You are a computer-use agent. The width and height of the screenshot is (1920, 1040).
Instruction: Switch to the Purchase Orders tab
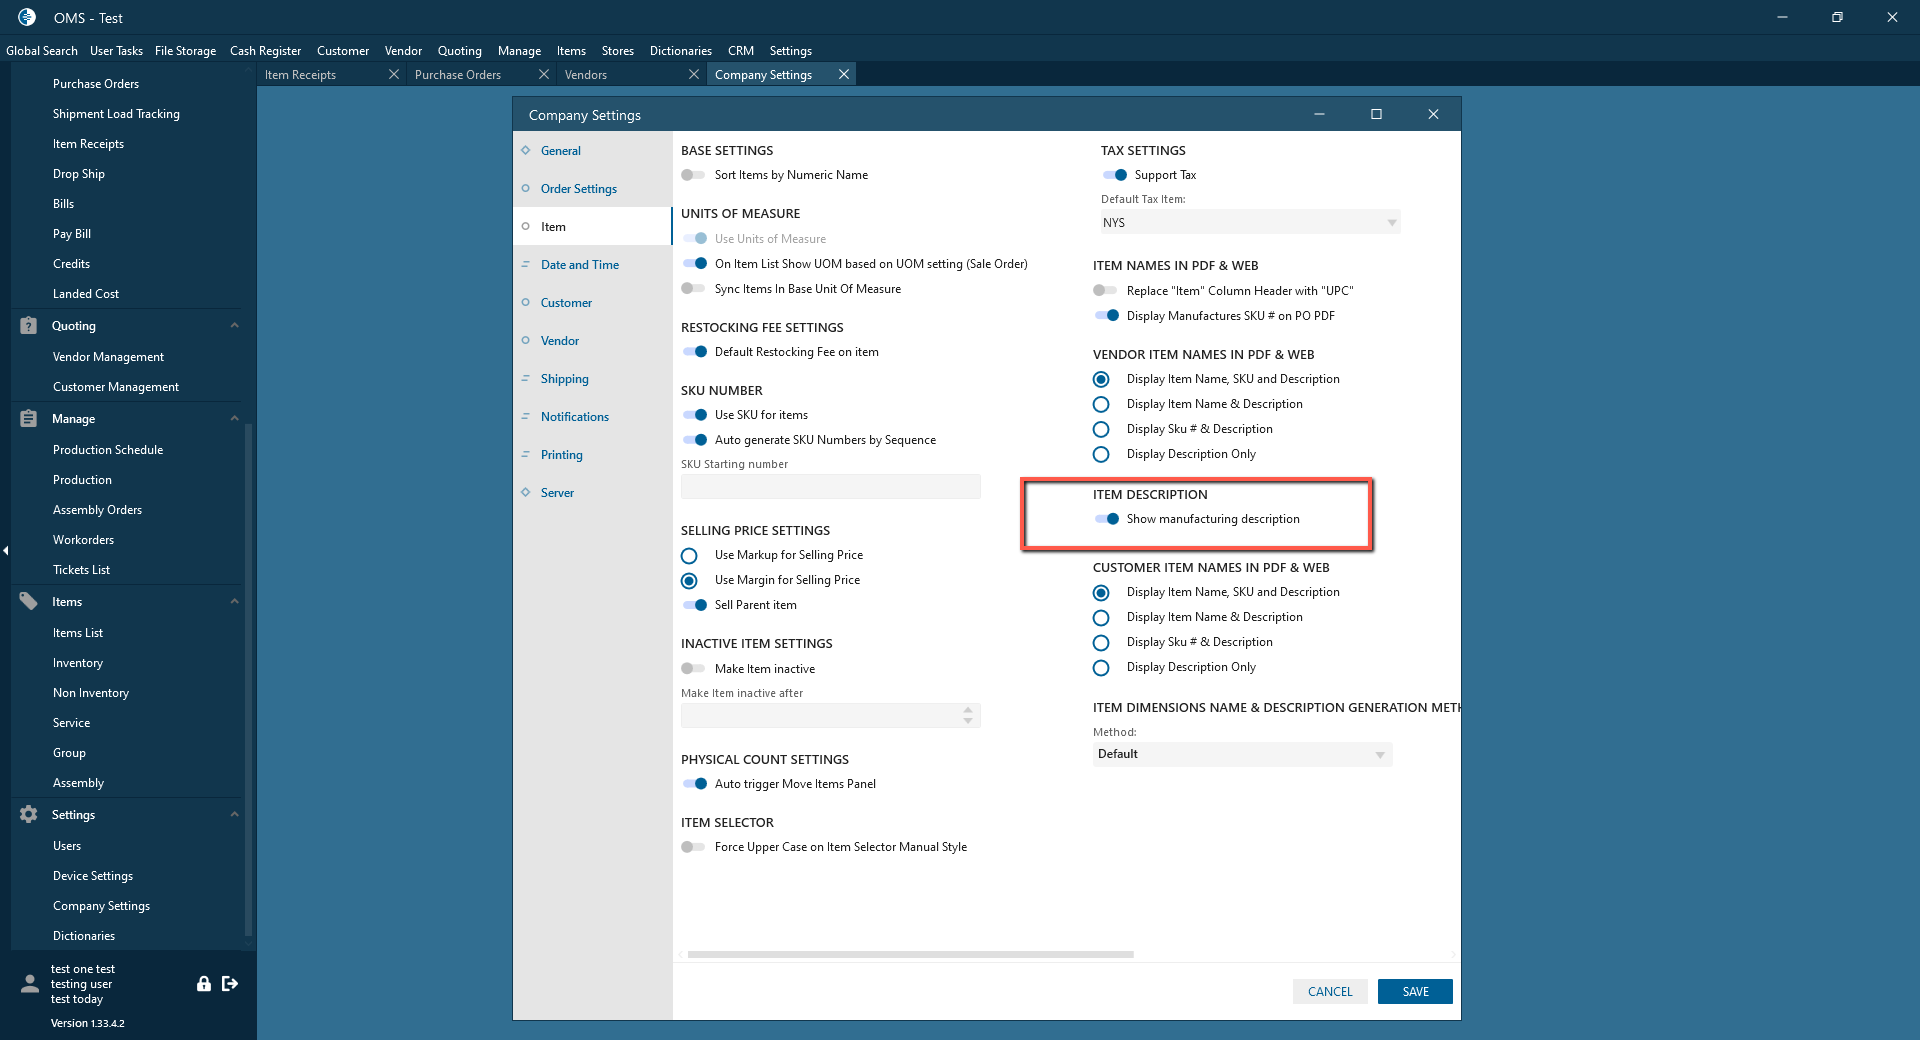pyautogui.click(x=458, y=75)
